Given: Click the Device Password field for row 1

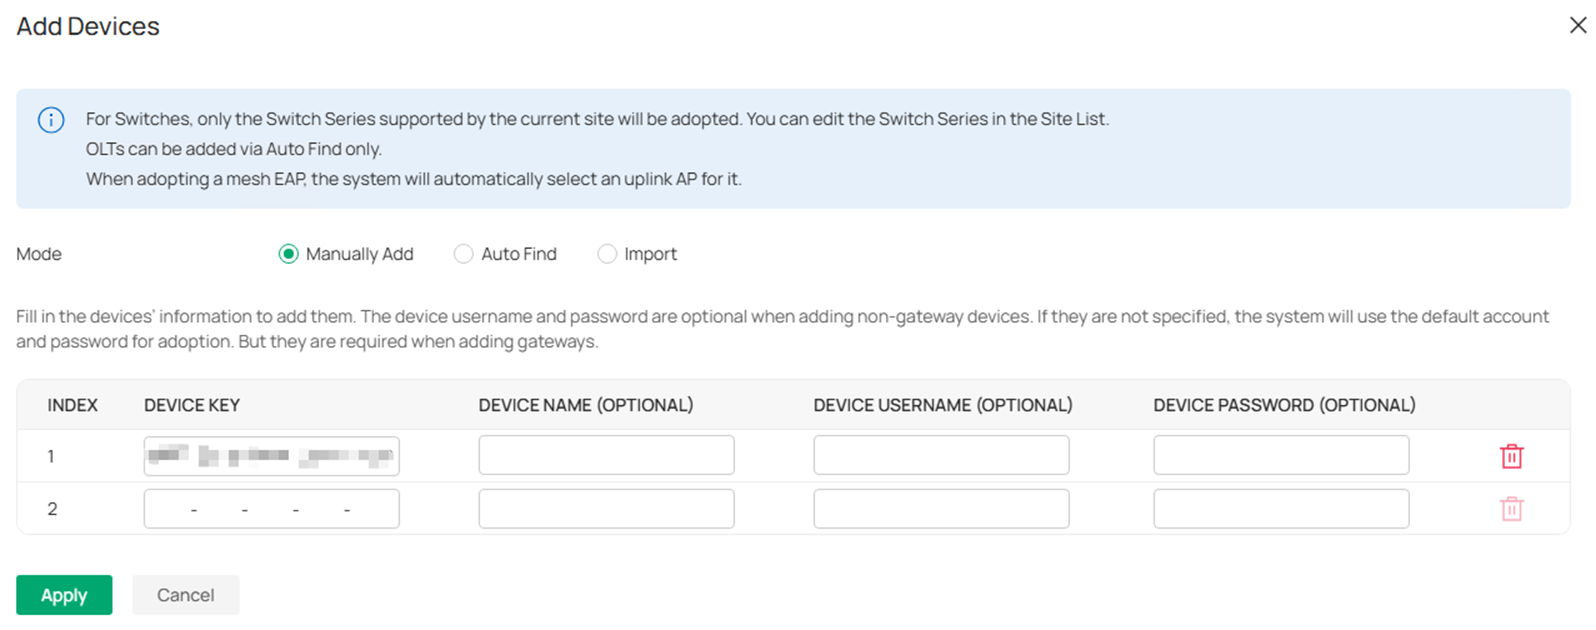Looking at the screenshot, I should (x=1281, y=454).
